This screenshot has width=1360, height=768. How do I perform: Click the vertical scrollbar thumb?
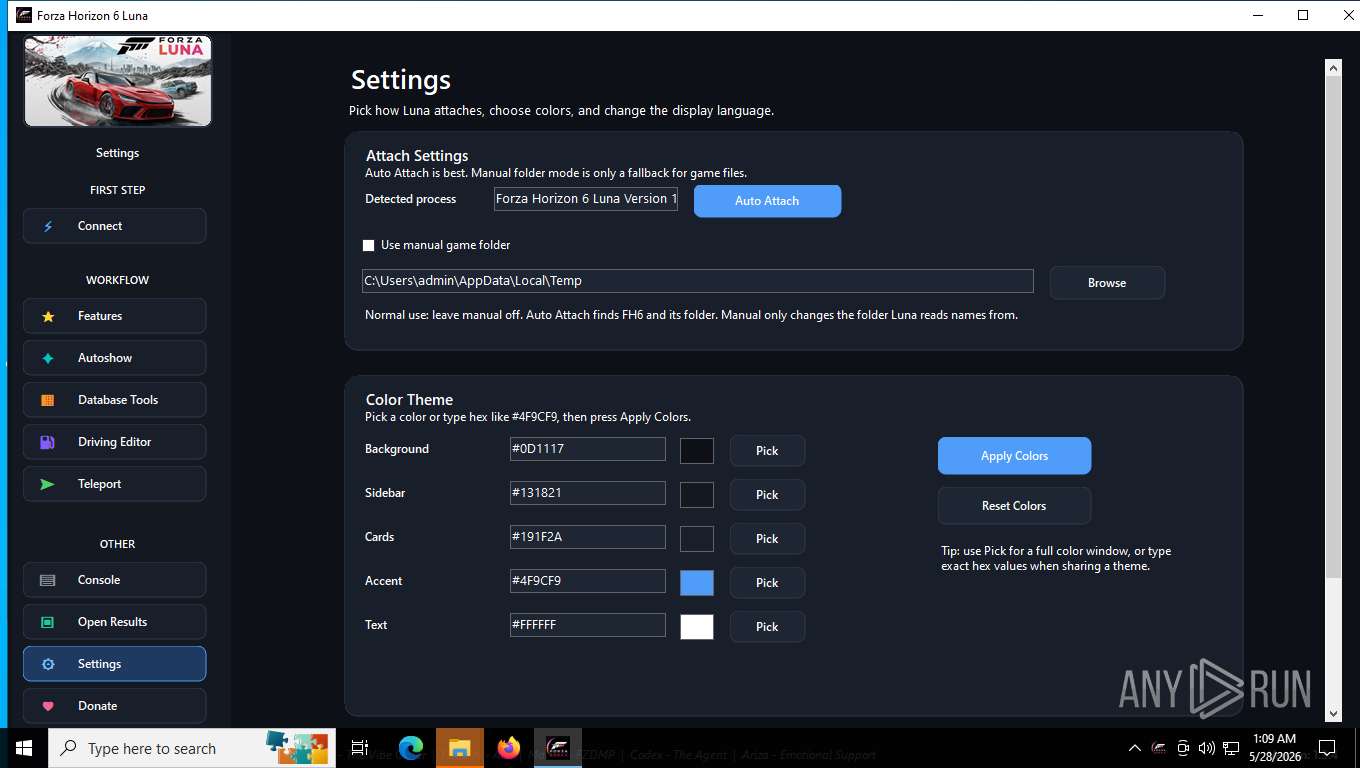pos(1333,325)
